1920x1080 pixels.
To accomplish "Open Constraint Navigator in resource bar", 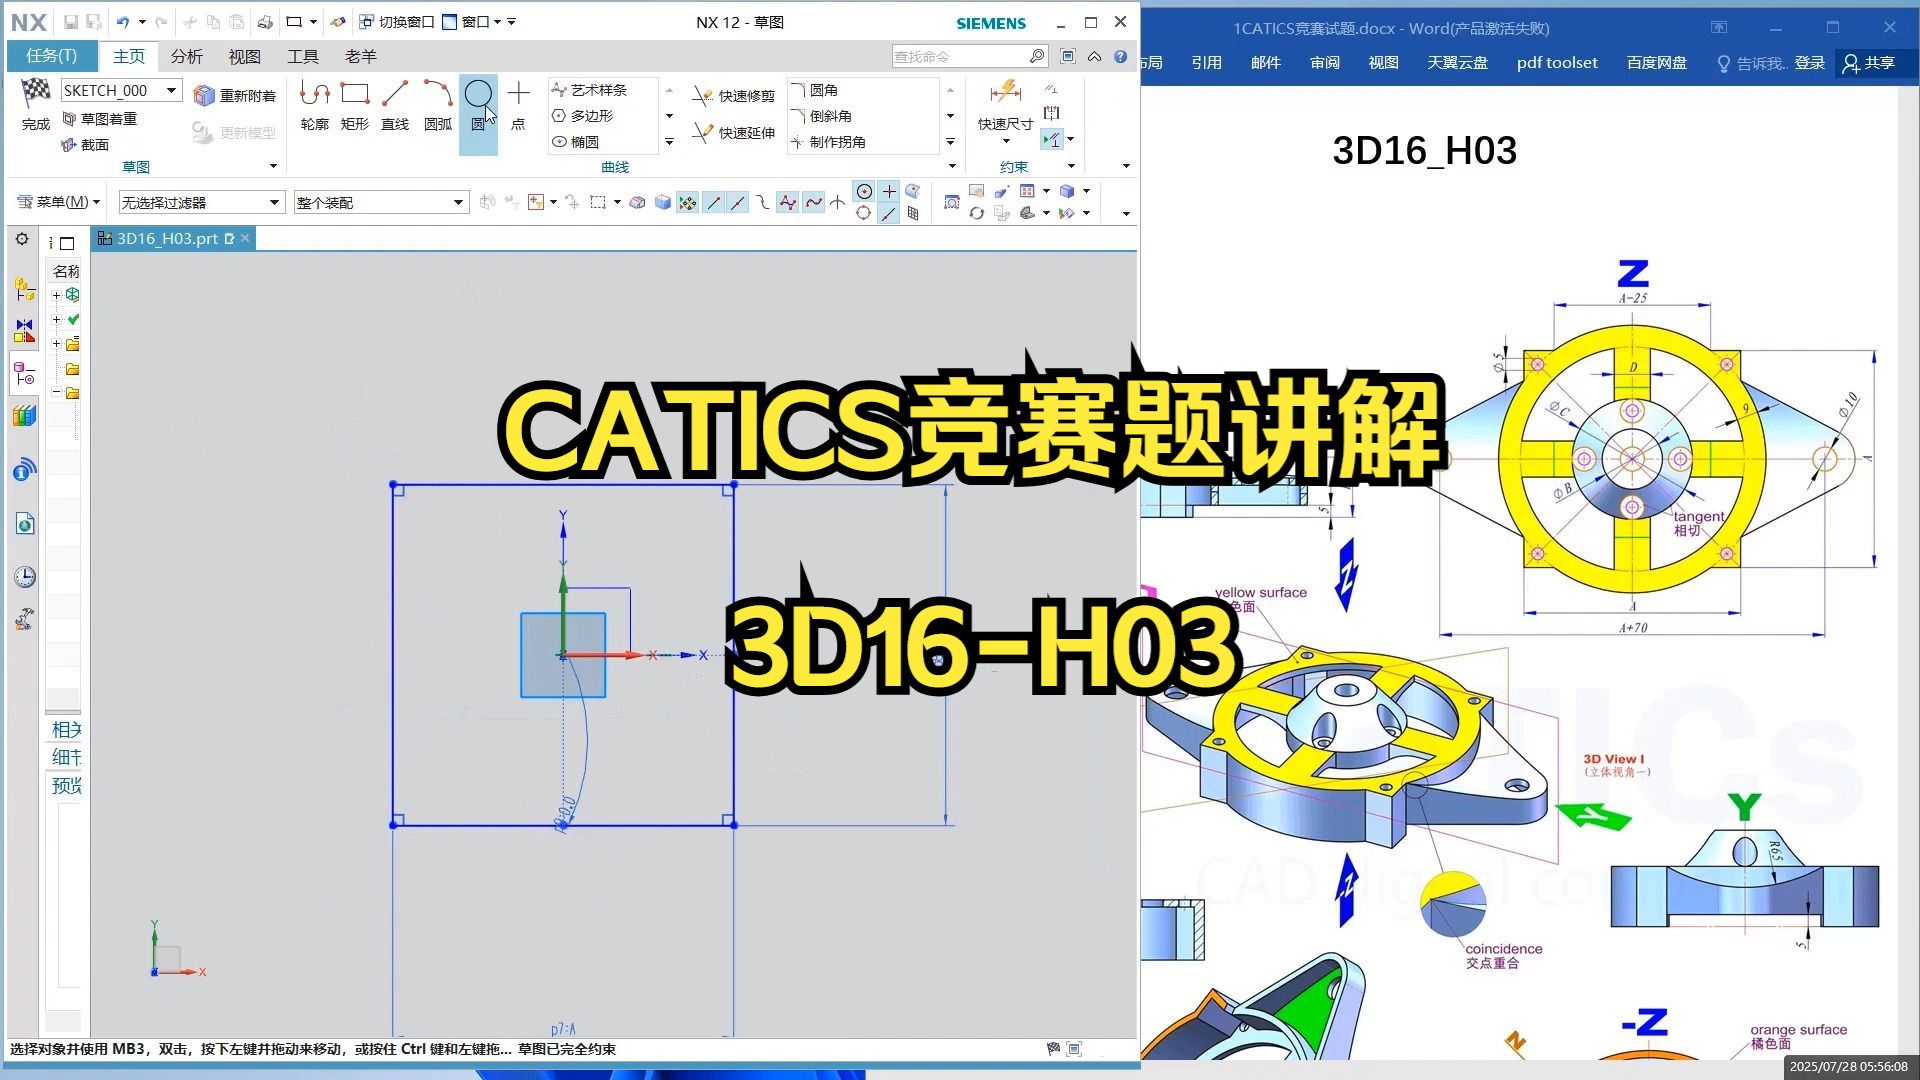I will pyautogui.click(x=24, y=330).
